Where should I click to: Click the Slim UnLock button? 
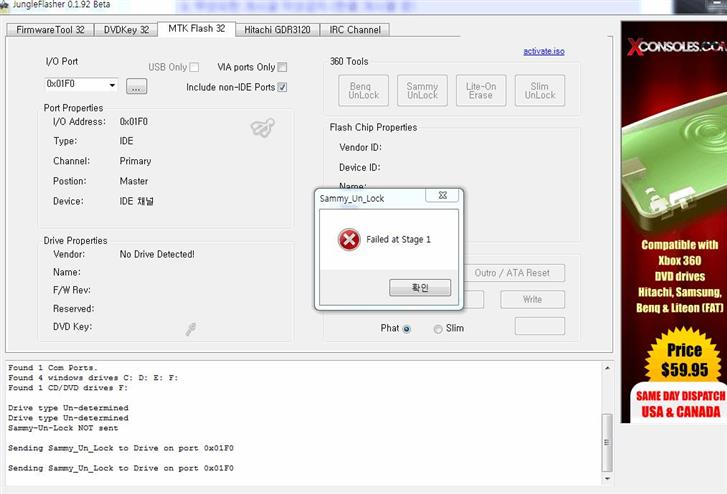click(x=540, y=90)
